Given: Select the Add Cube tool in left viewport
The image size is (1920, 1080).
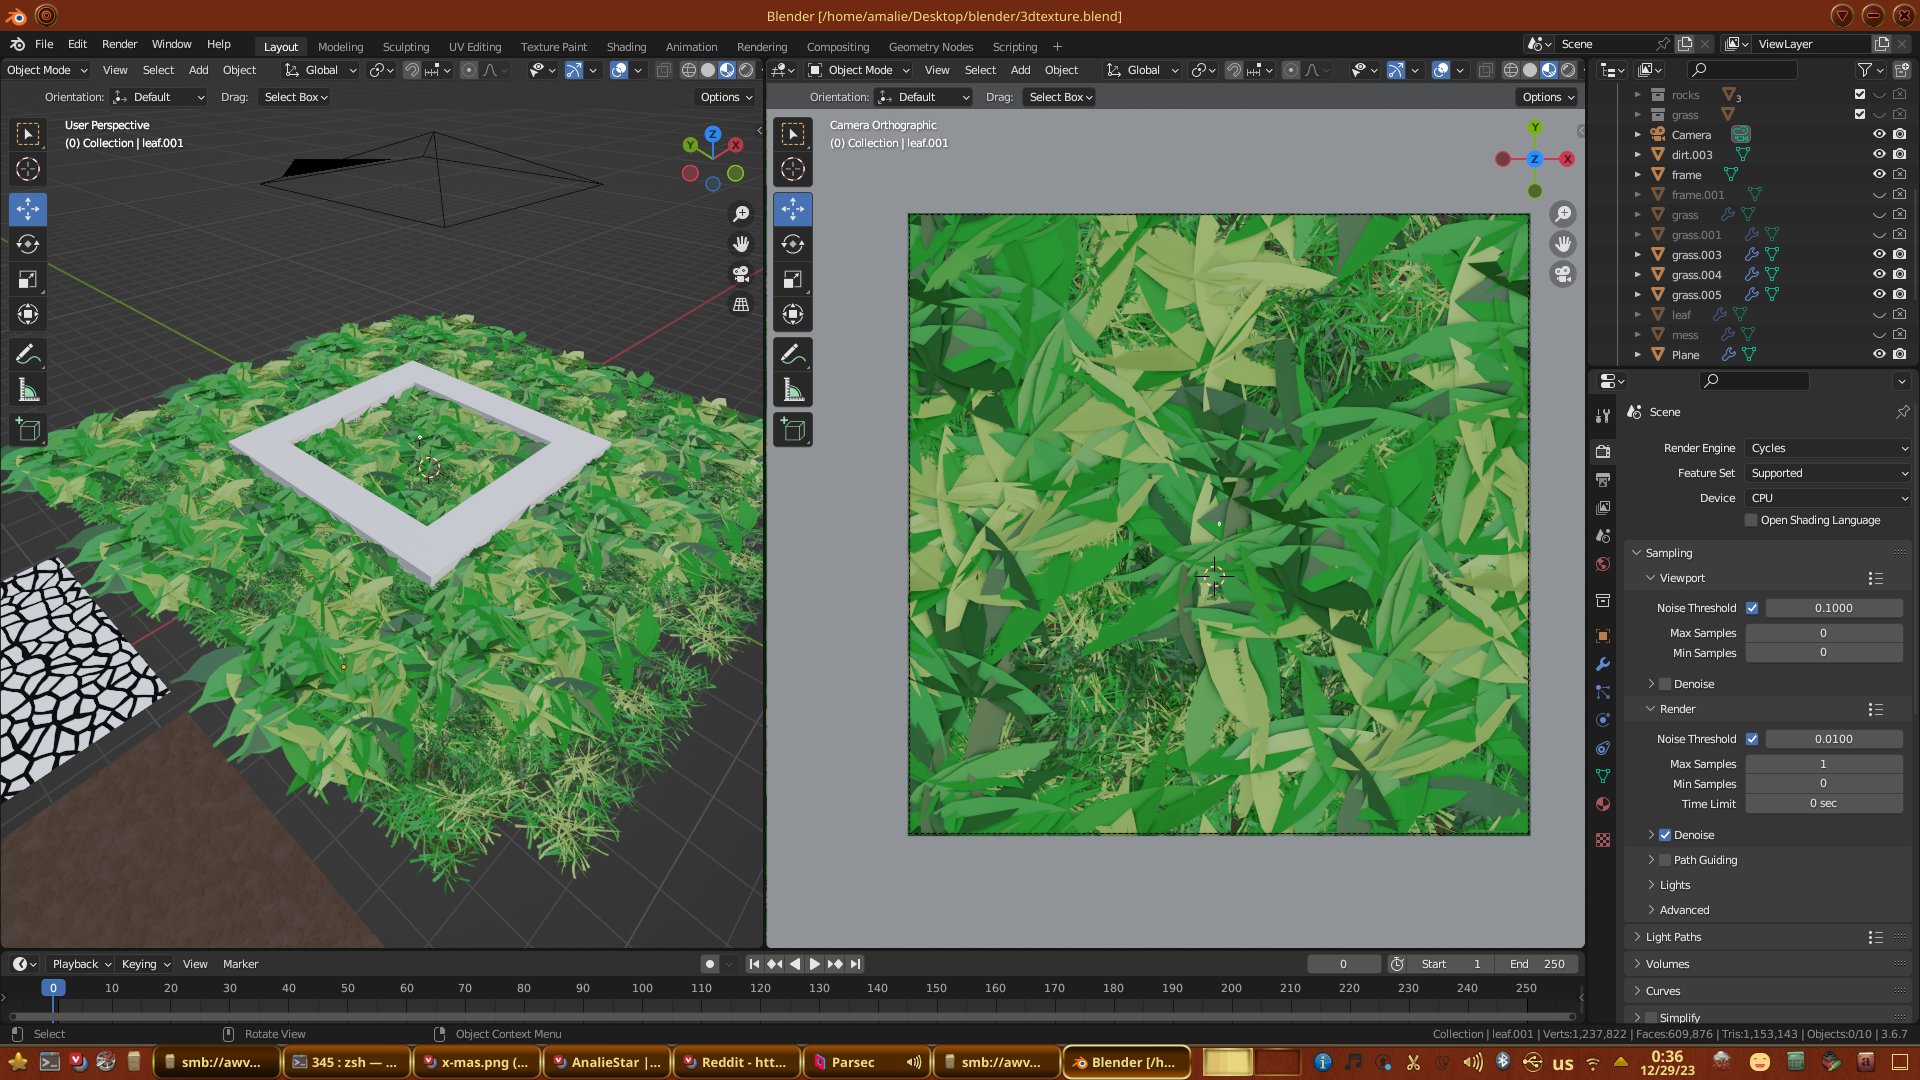Looking at the screenshot, I should pos(28,430).
